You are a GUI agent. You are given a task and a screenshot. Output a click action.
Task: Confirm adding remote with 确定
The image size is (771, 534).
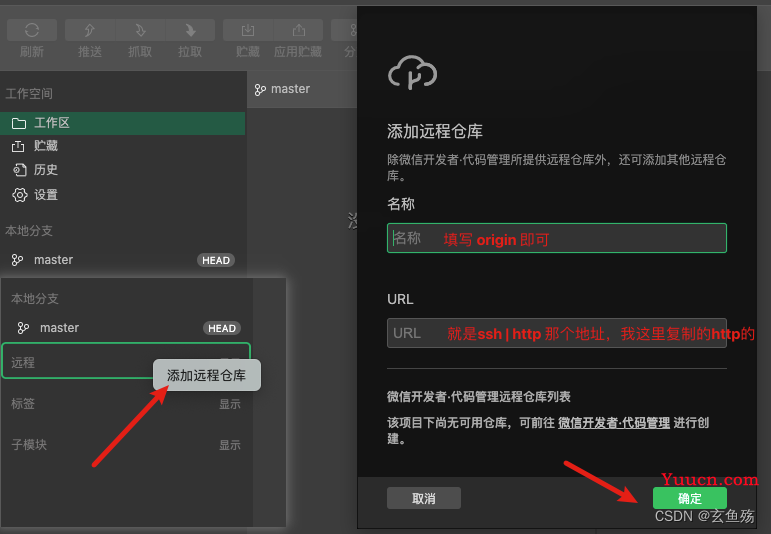[689, 498]
